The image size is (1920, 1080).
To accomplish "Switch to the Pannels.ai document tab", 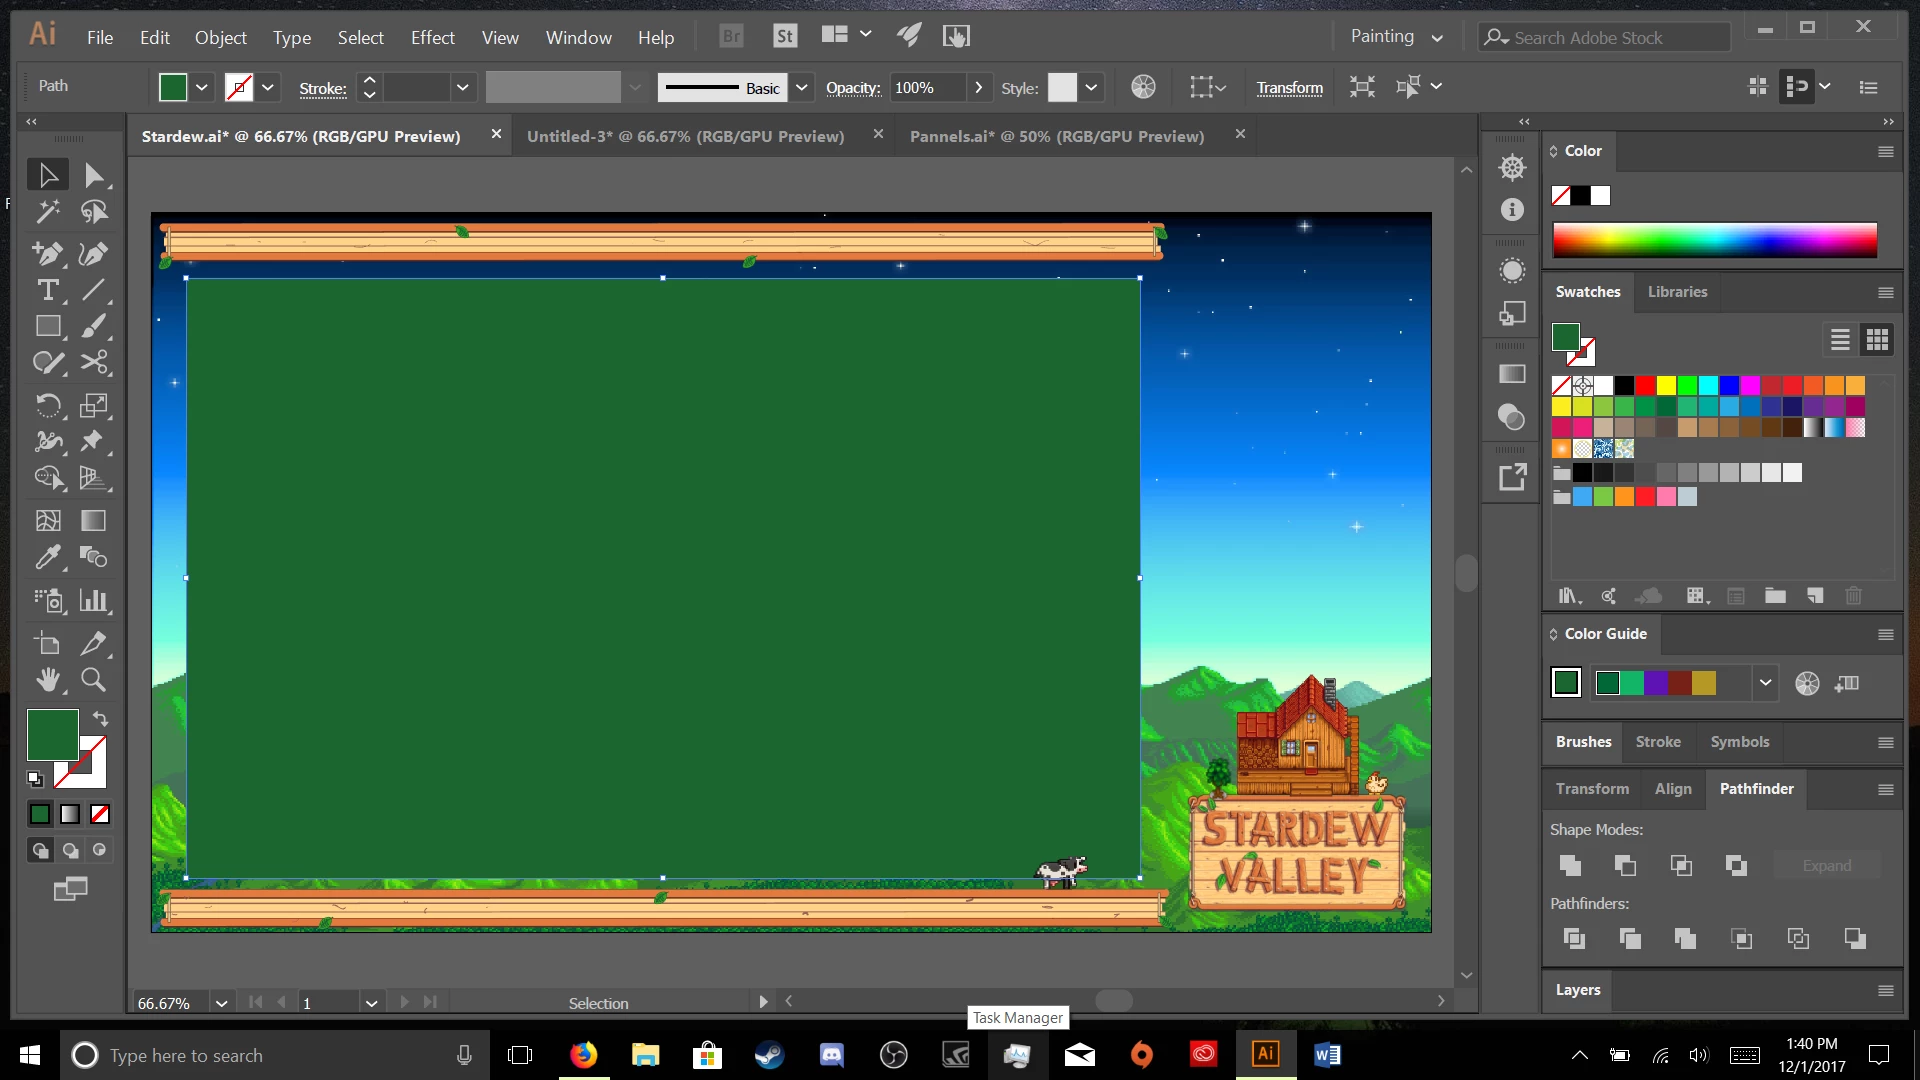I will pos(1056,136).
